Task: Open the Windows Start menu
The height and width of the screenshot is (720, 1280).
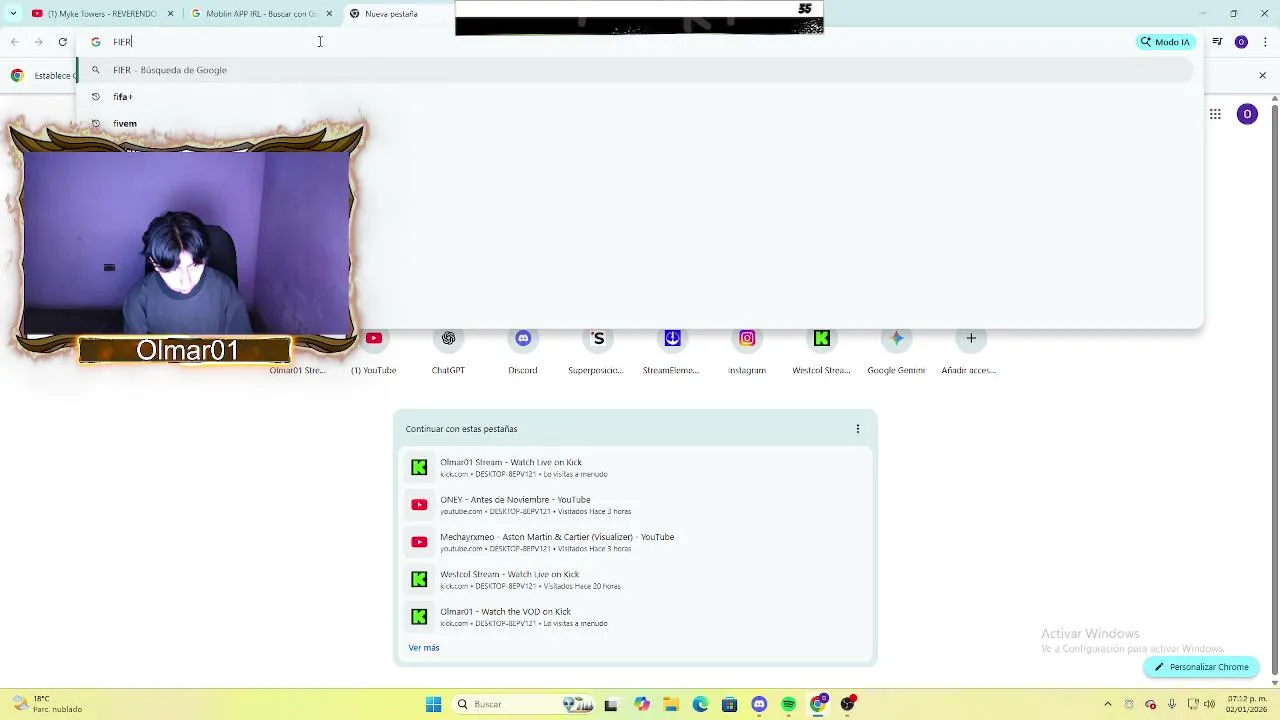Action: (x=433, y=704)
